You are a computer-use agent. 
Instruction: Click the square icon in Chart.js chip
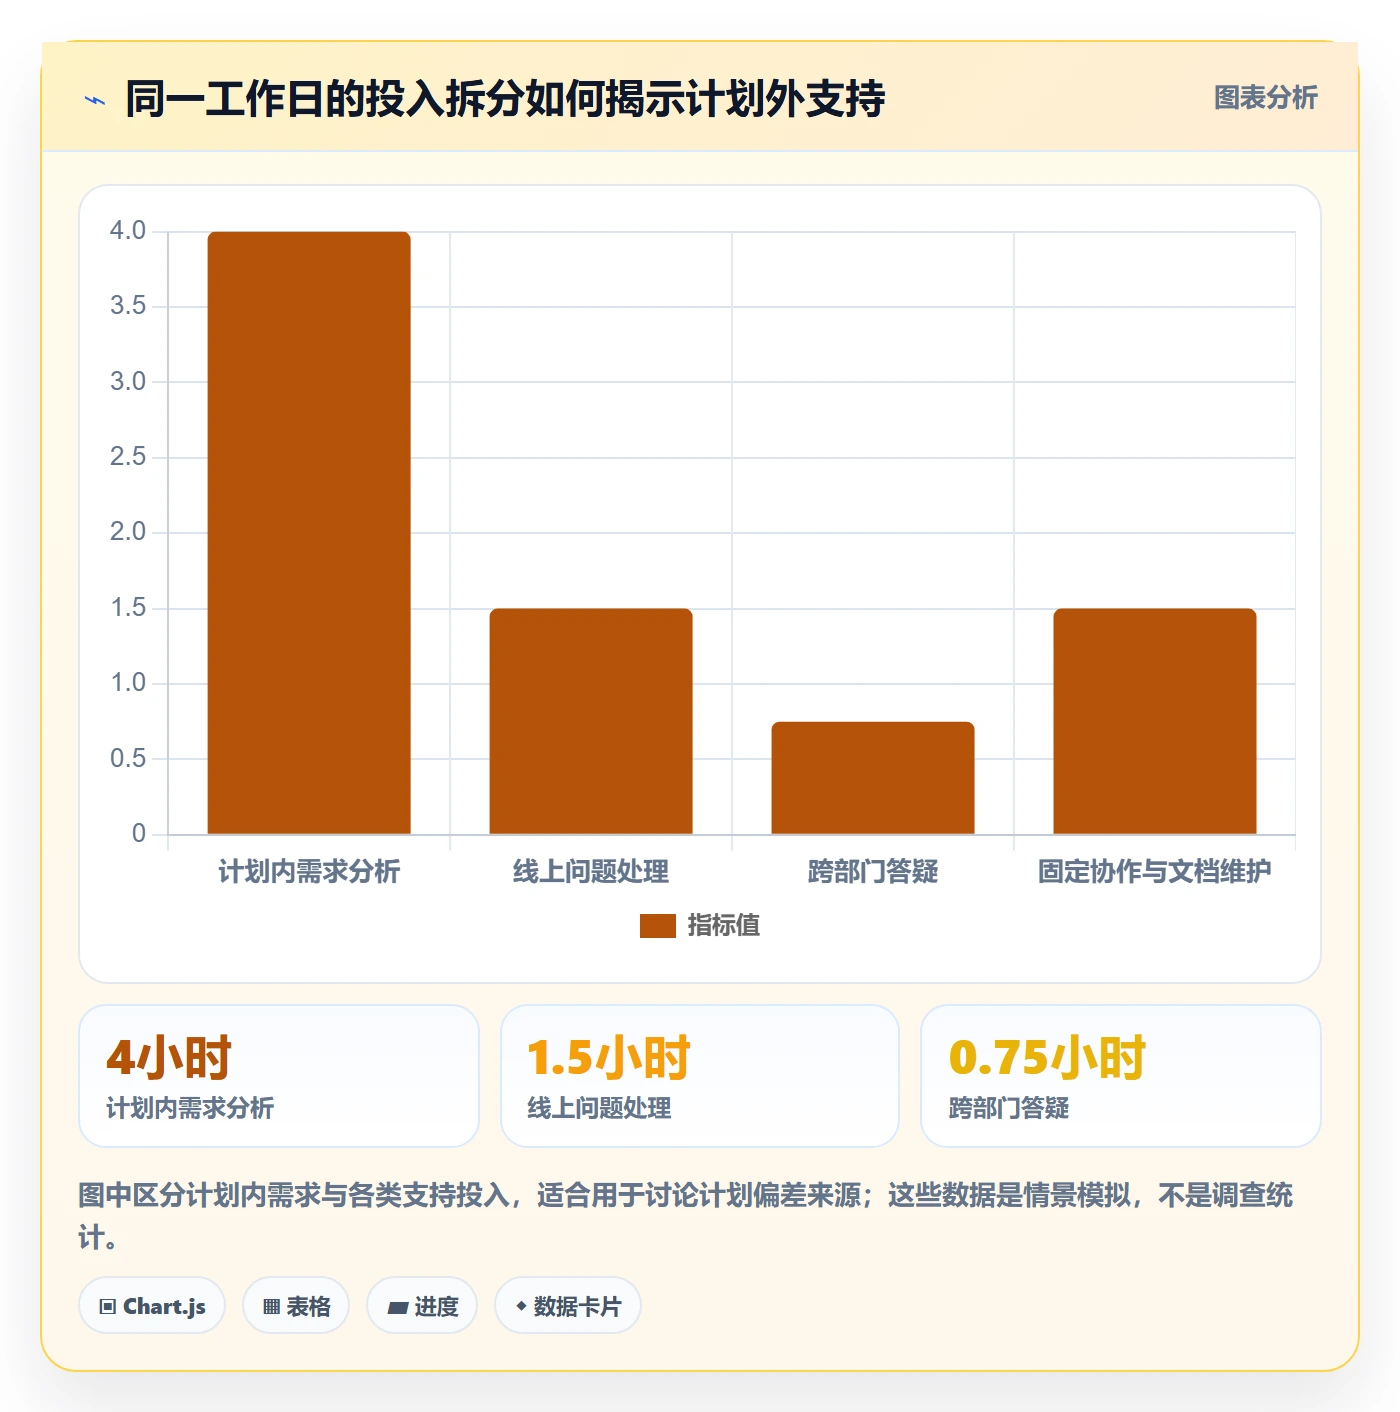[x=108, y=1307]
